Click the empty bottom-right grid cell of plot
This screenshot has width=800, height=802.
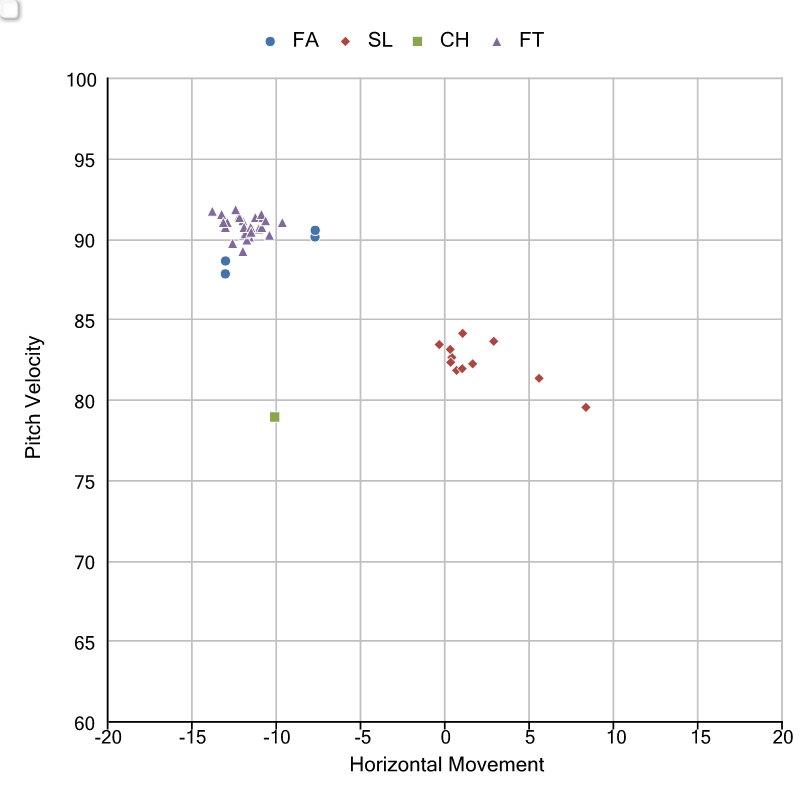tap(740, 681)
